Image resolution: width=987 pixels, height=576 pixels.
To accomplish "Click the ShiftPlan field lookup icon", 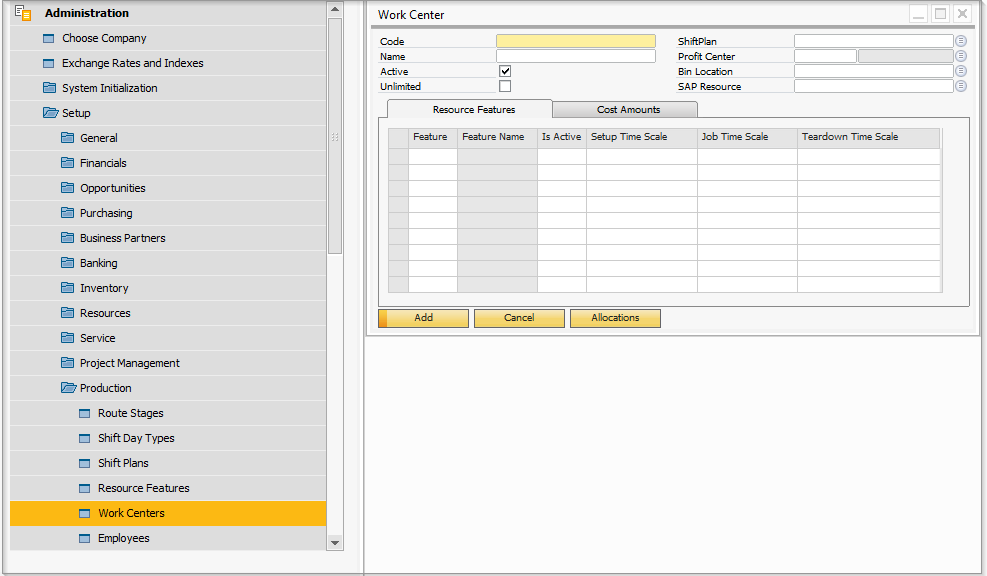I will point(961,41).
